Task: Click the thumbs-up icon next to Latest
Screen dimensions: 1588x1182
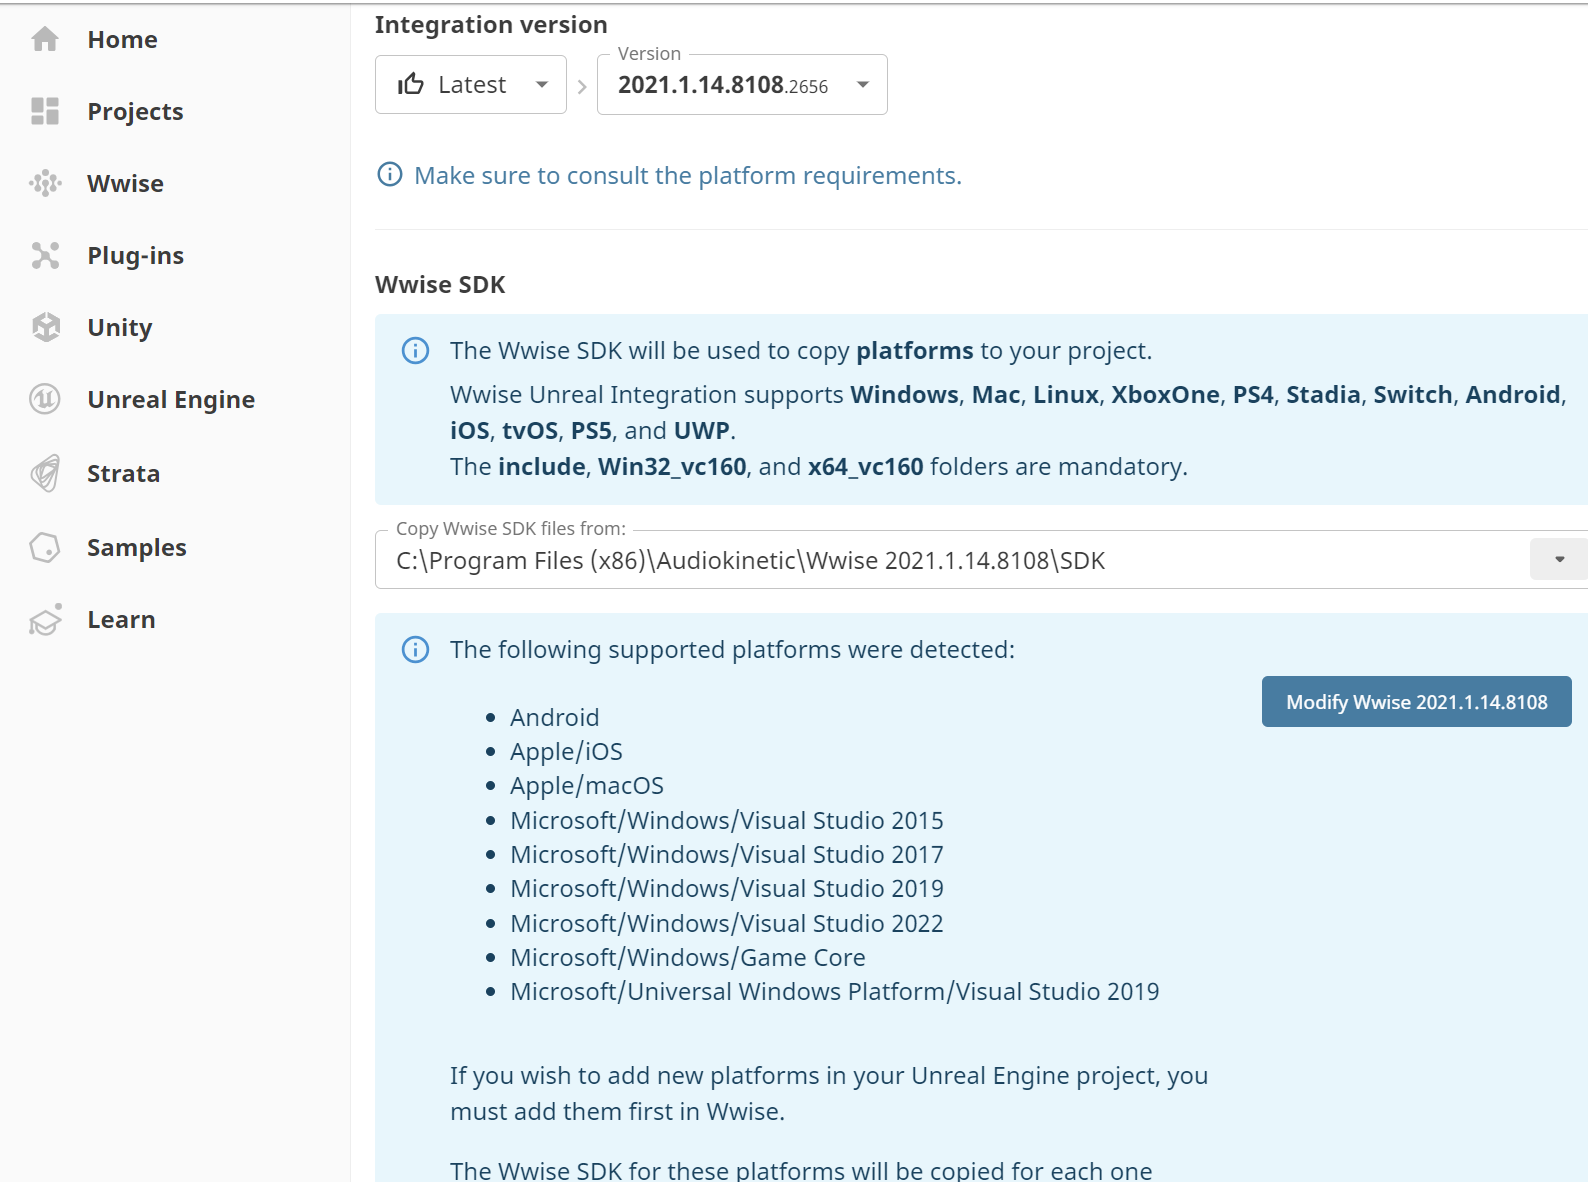Action: [x=411, y=85]
